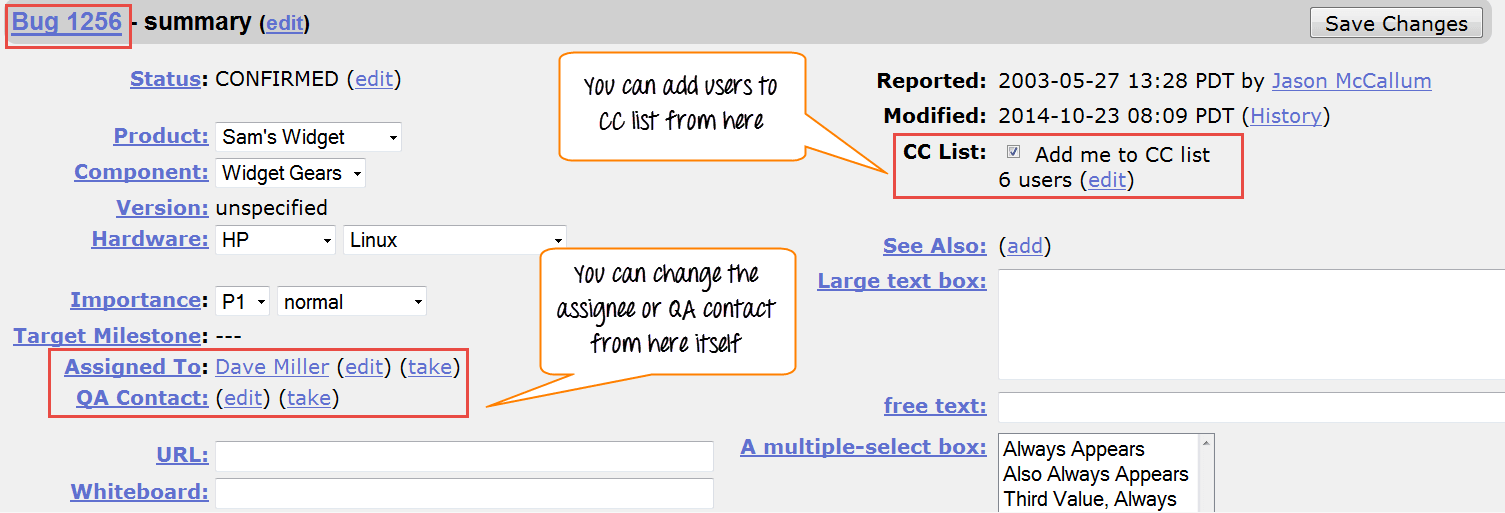
Task: Click into the URL input field
Action: (464, 456)
